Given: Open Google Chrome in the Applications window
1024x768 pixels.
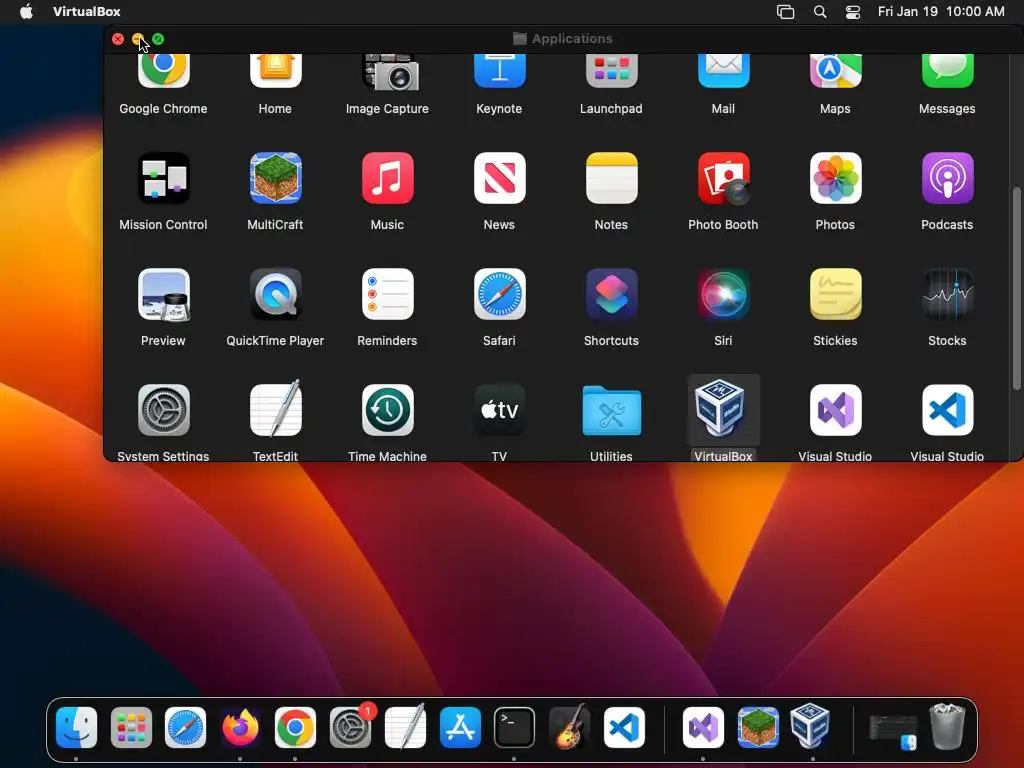Looking at the screenshot, I should pos(163,71).
